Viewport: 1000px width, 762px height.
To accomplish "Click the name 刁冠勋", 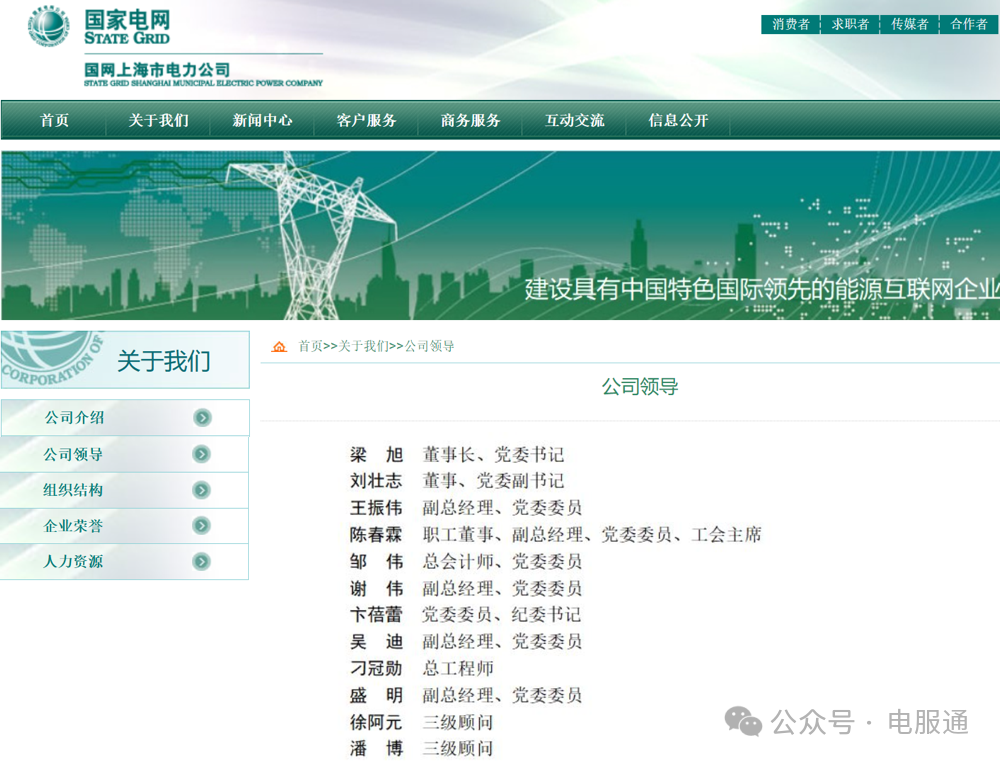I will (376, 668).
